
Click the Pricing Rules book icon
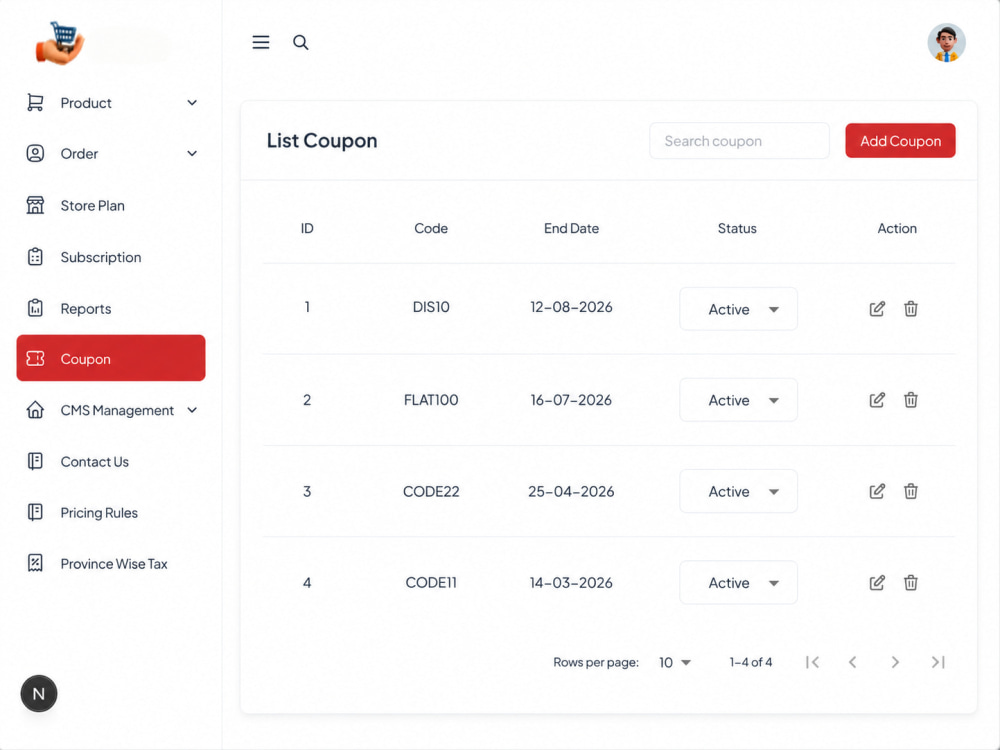35,512
